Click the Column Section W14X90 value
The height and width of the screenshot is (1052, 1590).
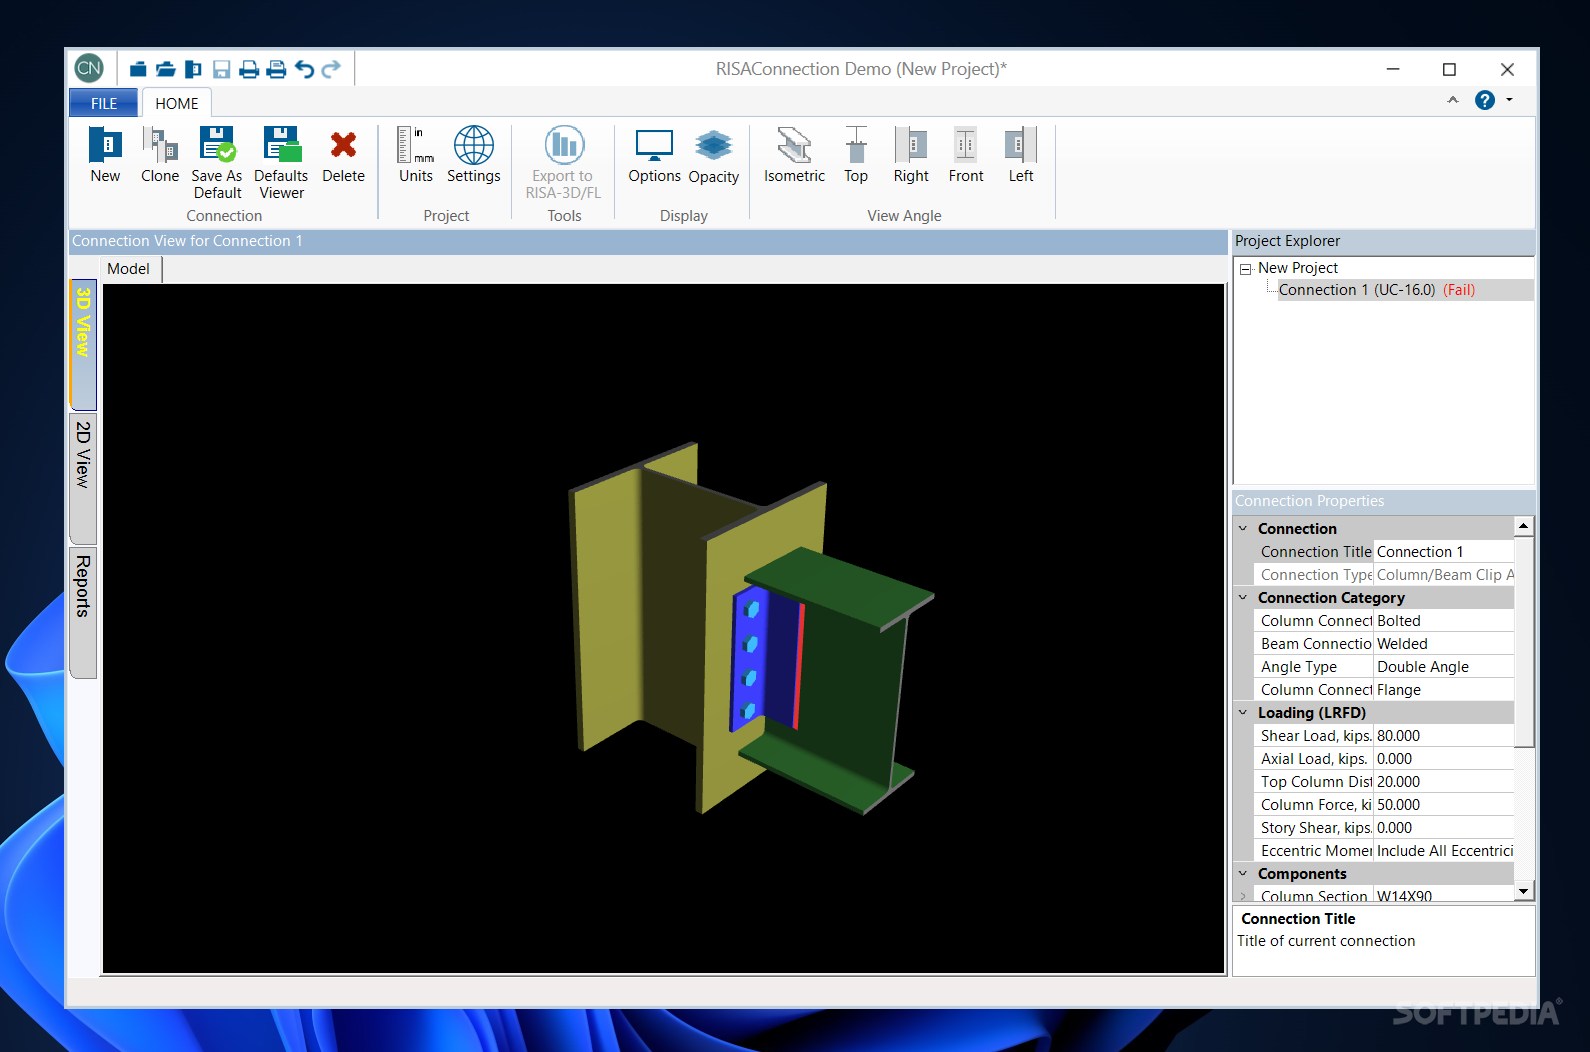(1444, 896)
